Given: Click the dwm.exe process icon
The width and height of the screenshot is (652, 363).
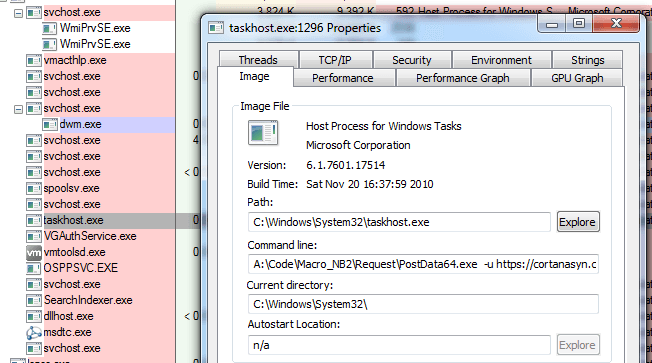Looking at the screenshot, I should [49, 124].
